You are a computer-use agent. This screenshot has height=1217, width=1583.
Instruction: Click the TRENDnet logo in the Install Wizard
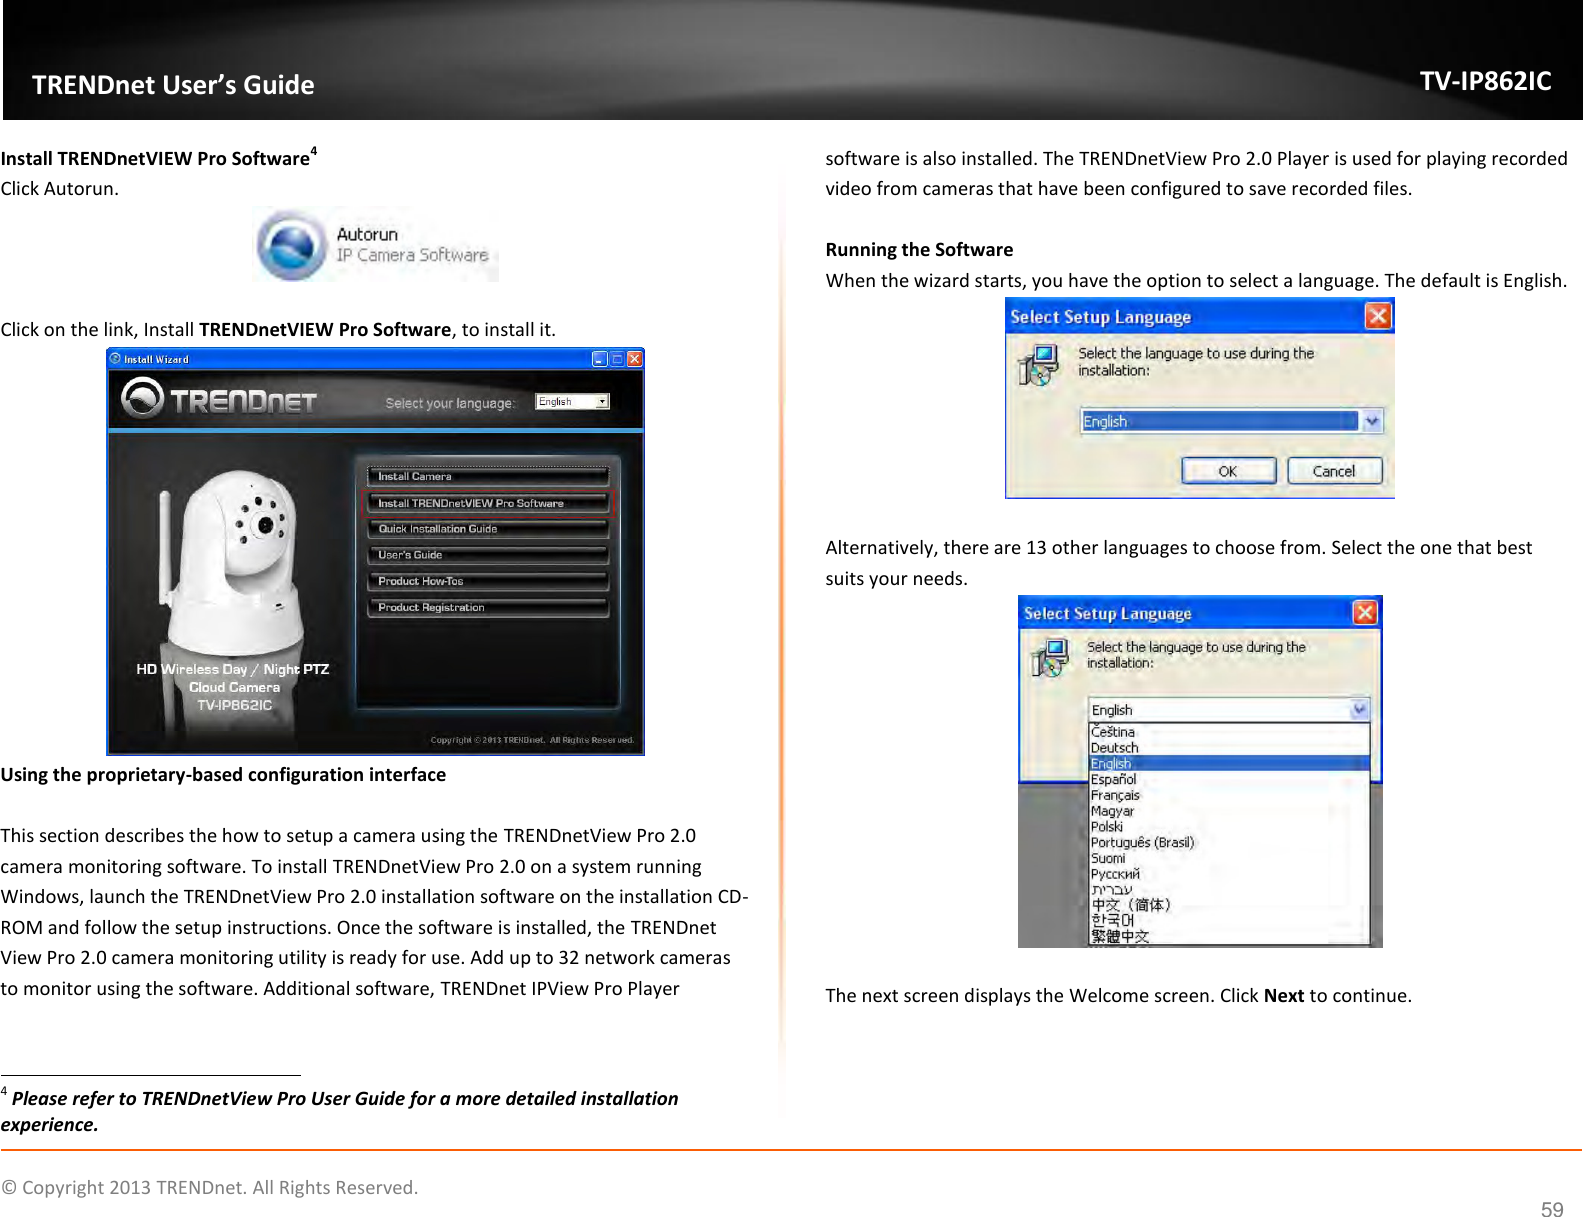click(x=219, y=401)
